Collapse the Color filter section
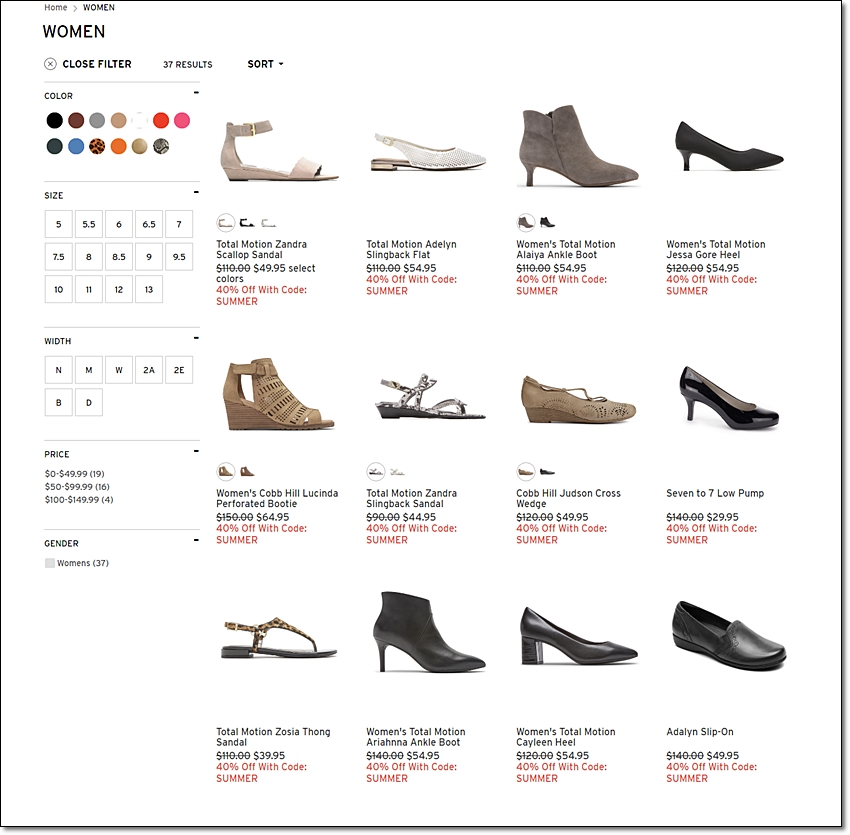Image resolution: width=850 pixels, height=835 pixels. pyautogui.click(x=196, y=93)
